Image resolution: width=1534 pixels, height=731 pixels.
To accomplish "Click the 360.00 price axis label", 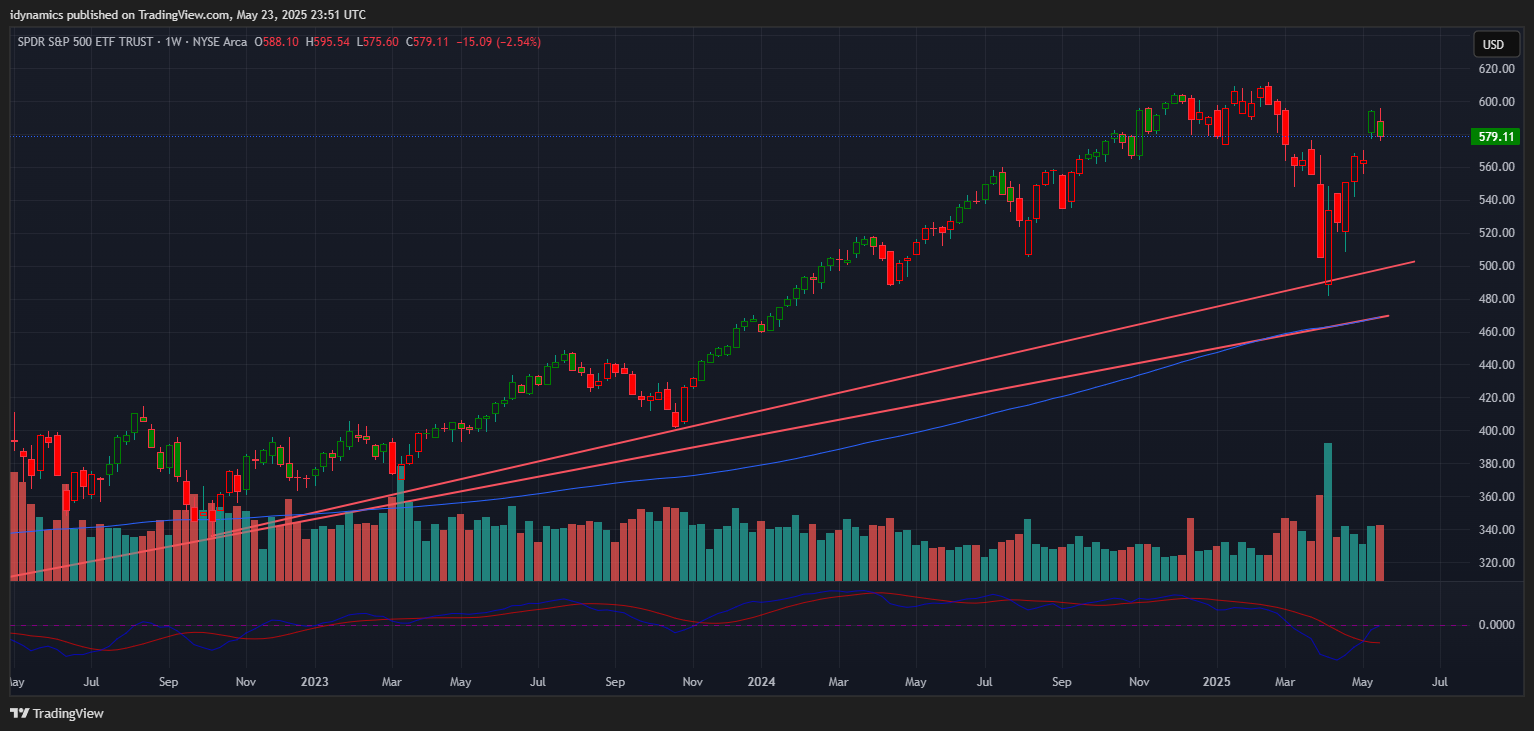I will 1496,497.
